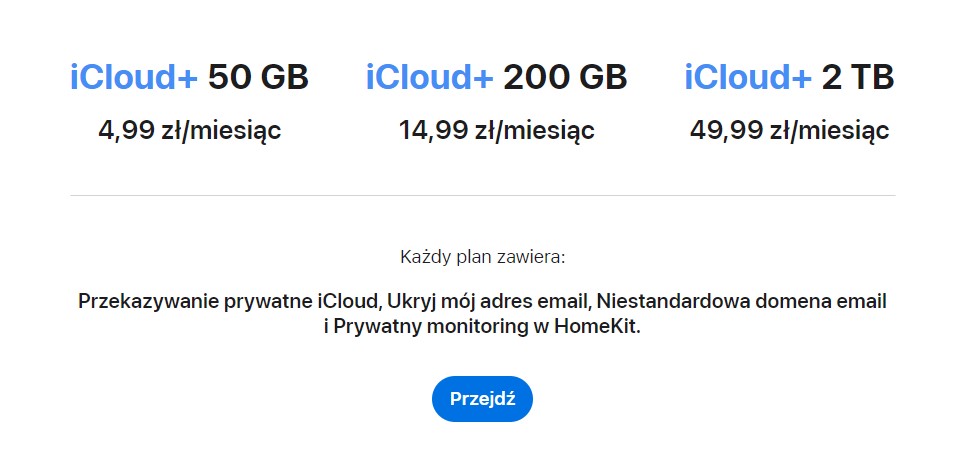Click the "2 TB" storage size text
The width and height of the screenshot is (958, 464).
click(858, 78)
